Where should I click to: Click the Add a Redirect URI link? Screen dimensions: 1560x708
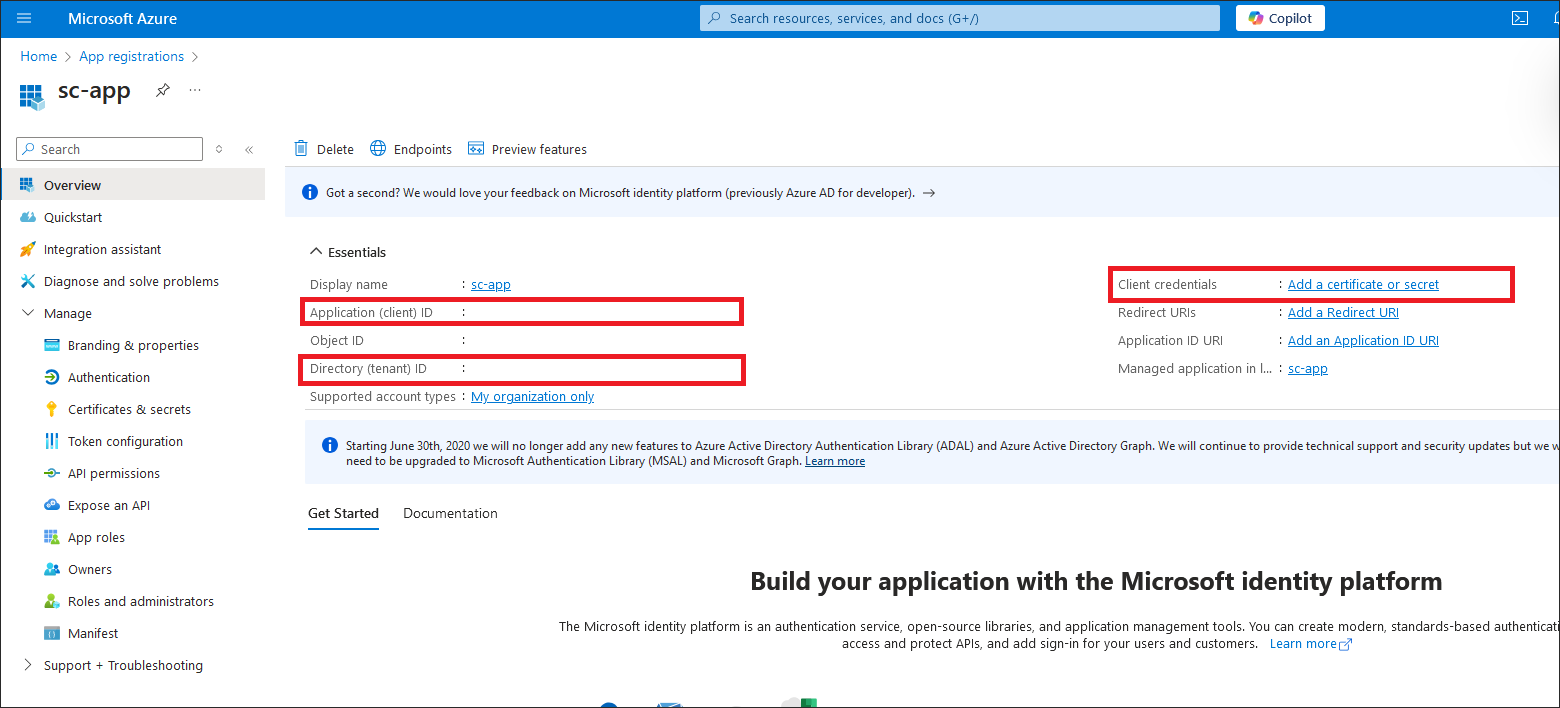(x=1343, y=313)
